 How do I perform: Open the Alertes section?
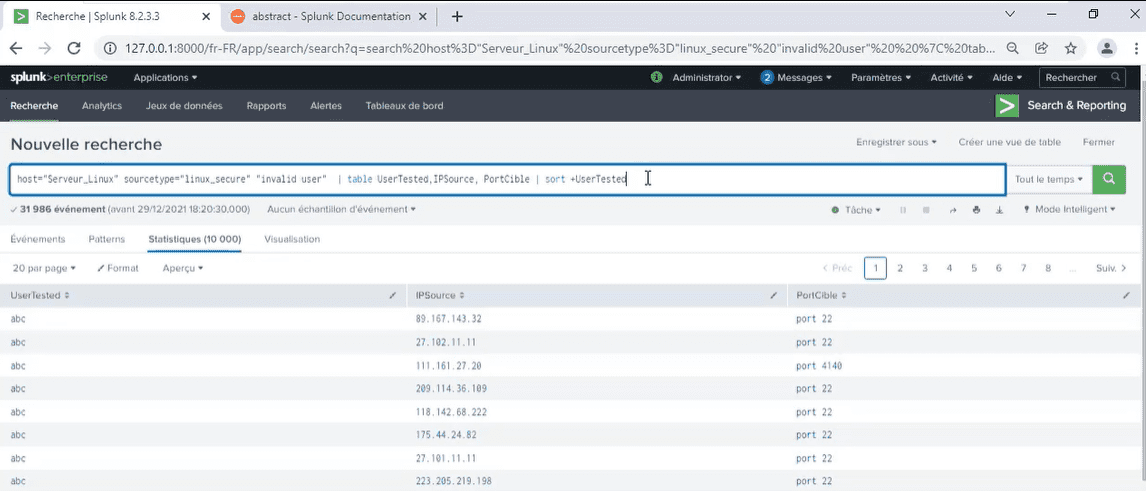(x=326, y=106)
